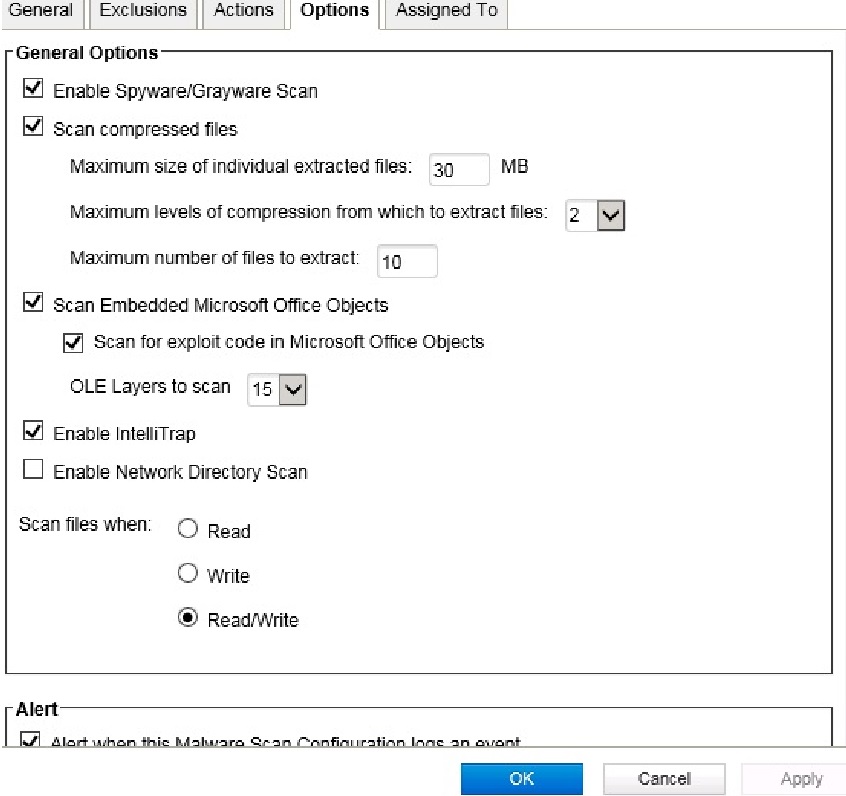Choose the Write scan option
846x796 pixels.
coord(187,574)
